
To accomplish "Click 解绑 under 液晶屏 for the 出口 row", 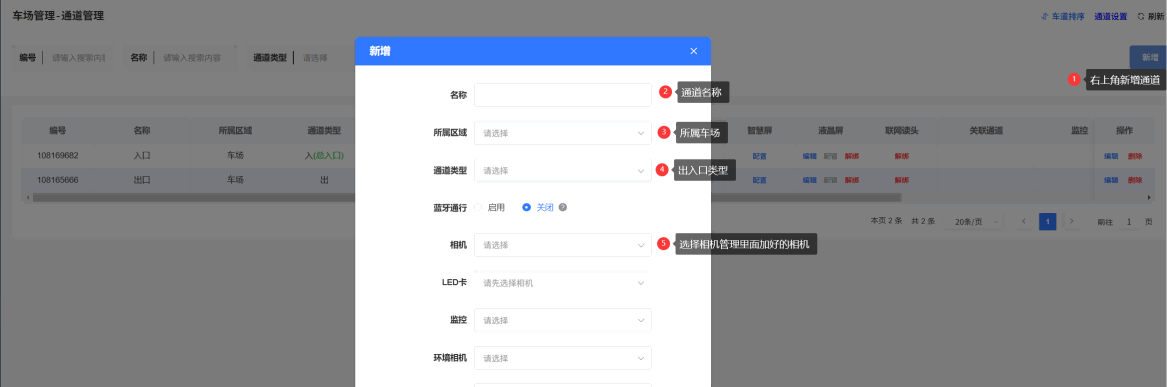I will [851, 180].
